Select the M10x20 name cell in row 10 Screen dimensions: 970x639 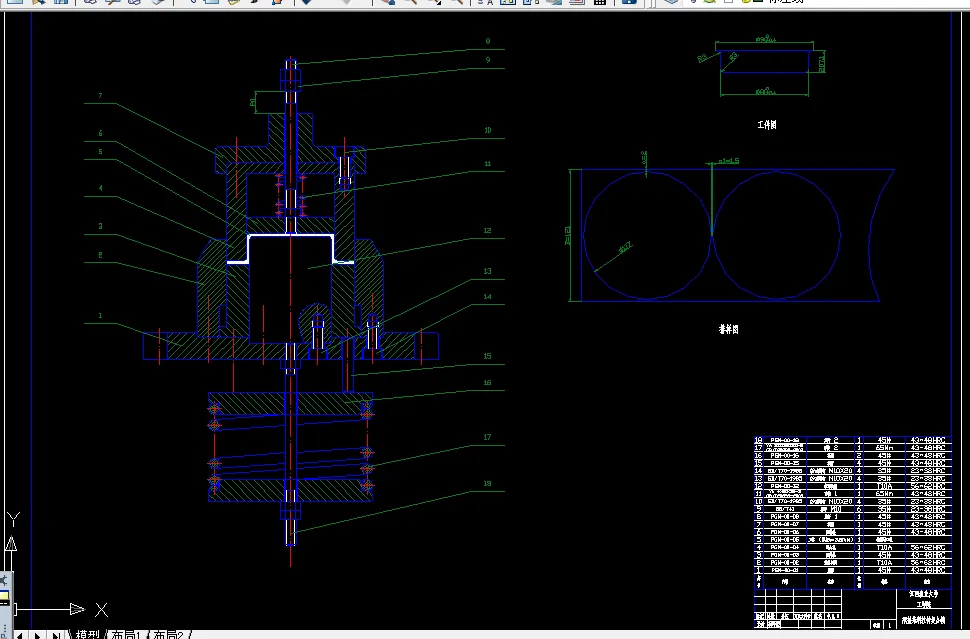coord(830,502)
